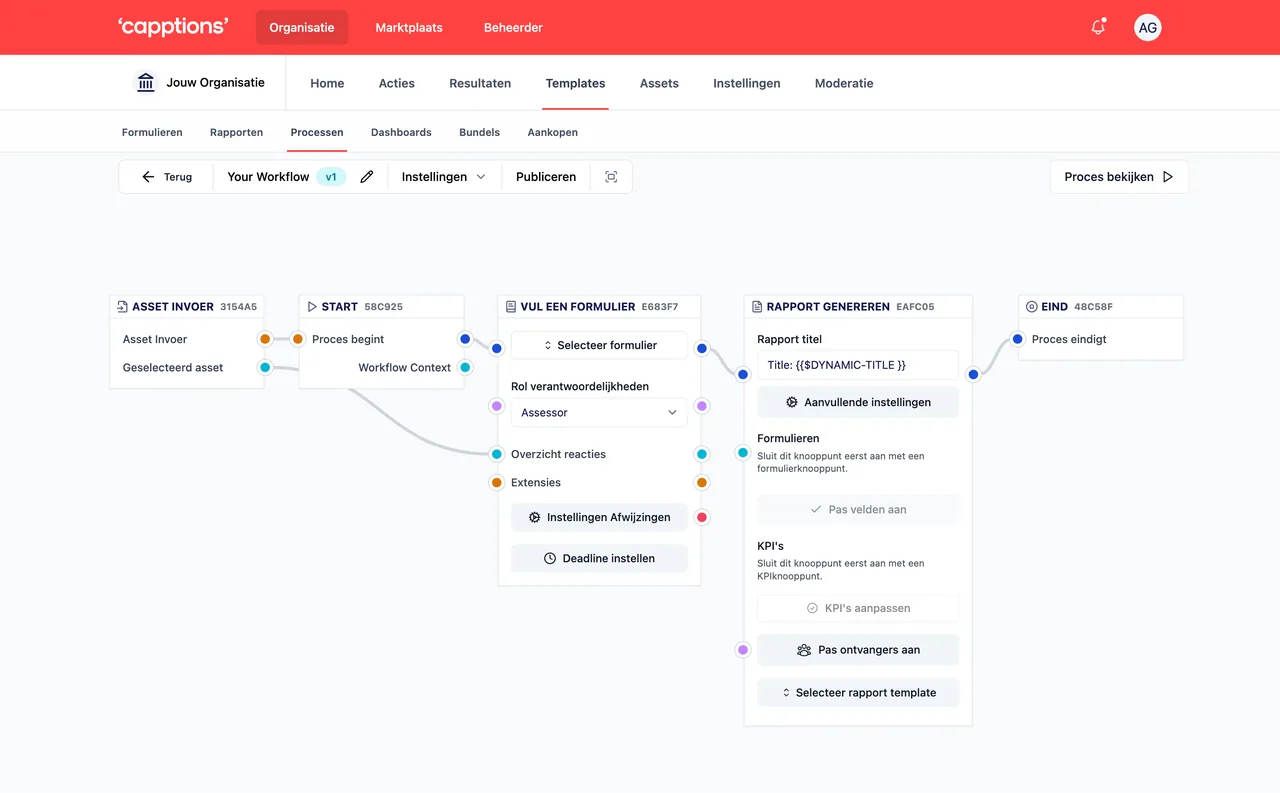Click purple port left of Pas ontvangers aan

coord(743,650)
